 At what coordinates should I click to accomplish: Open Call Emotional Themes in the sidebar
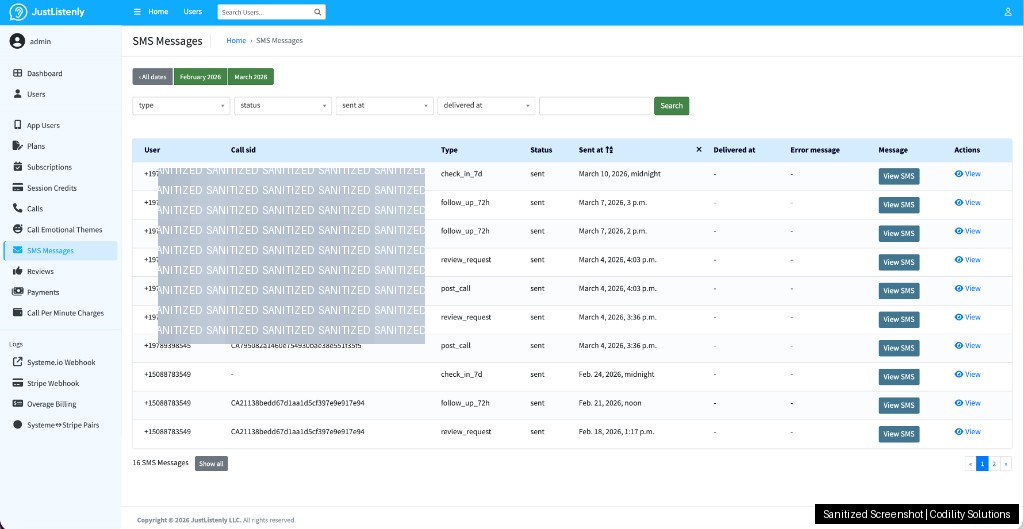click(x=64, y=230)
